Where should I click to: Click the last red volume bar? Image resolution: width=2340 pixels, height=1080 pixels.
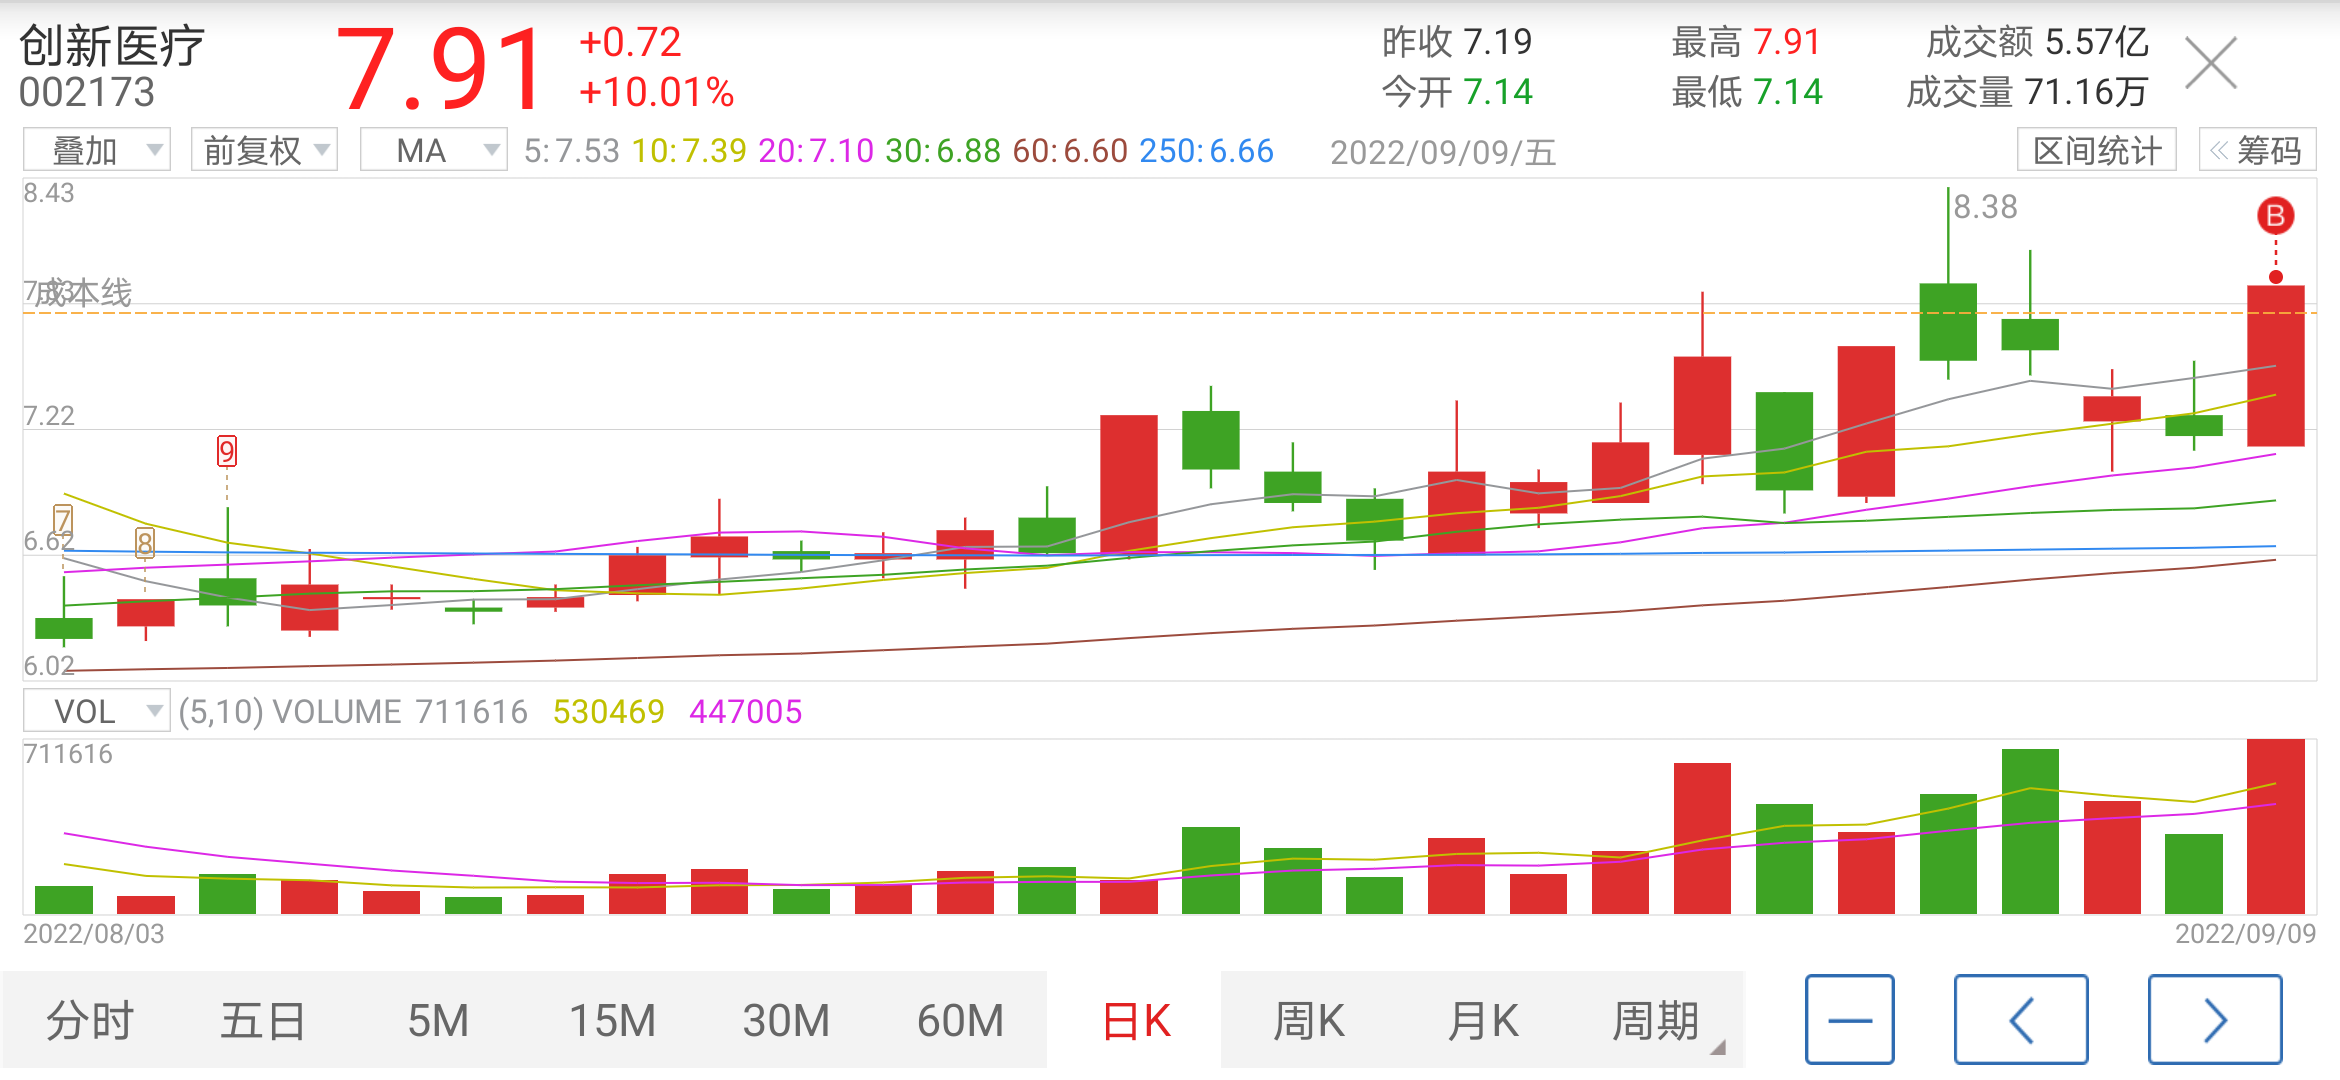pos(2275,826)
